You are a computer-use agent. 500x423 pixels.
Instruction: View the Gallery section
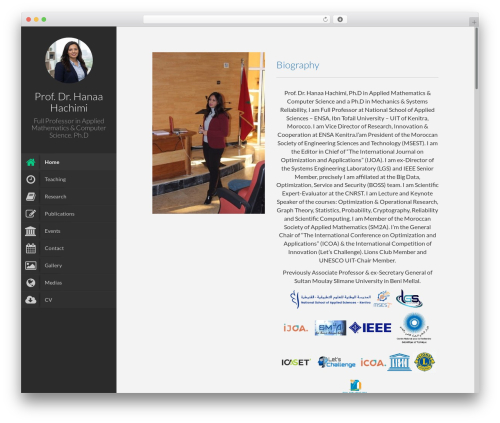point(69,266)
